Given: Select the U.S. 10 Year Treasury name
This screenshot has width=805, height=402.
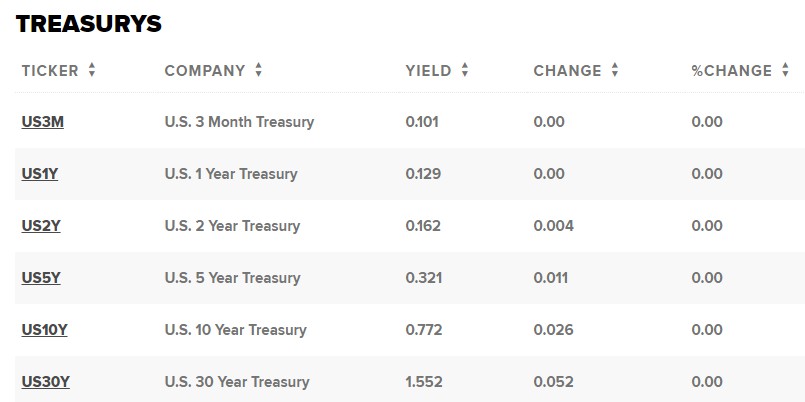Looking at the screenshot, I should click(x=235, y=330).
